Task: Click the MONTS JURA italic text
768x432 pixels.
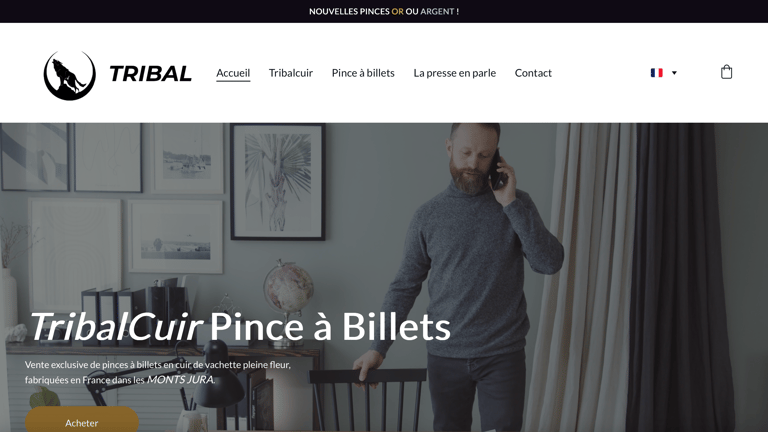Action: pyautogui.click(x=180, y=380)
